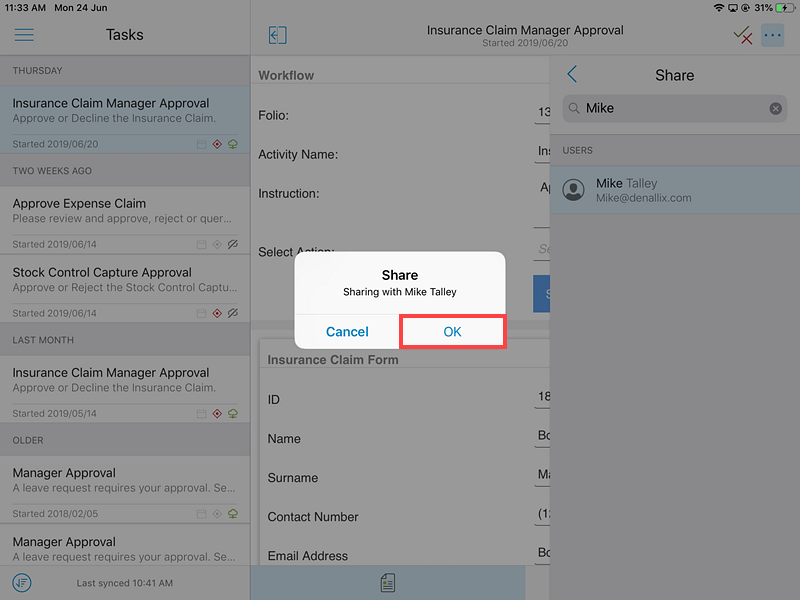The width and height of the screenshot is (800, 600).
Task: Tap the approve/decline check-cross icon
Action: (x=743, y=35)
